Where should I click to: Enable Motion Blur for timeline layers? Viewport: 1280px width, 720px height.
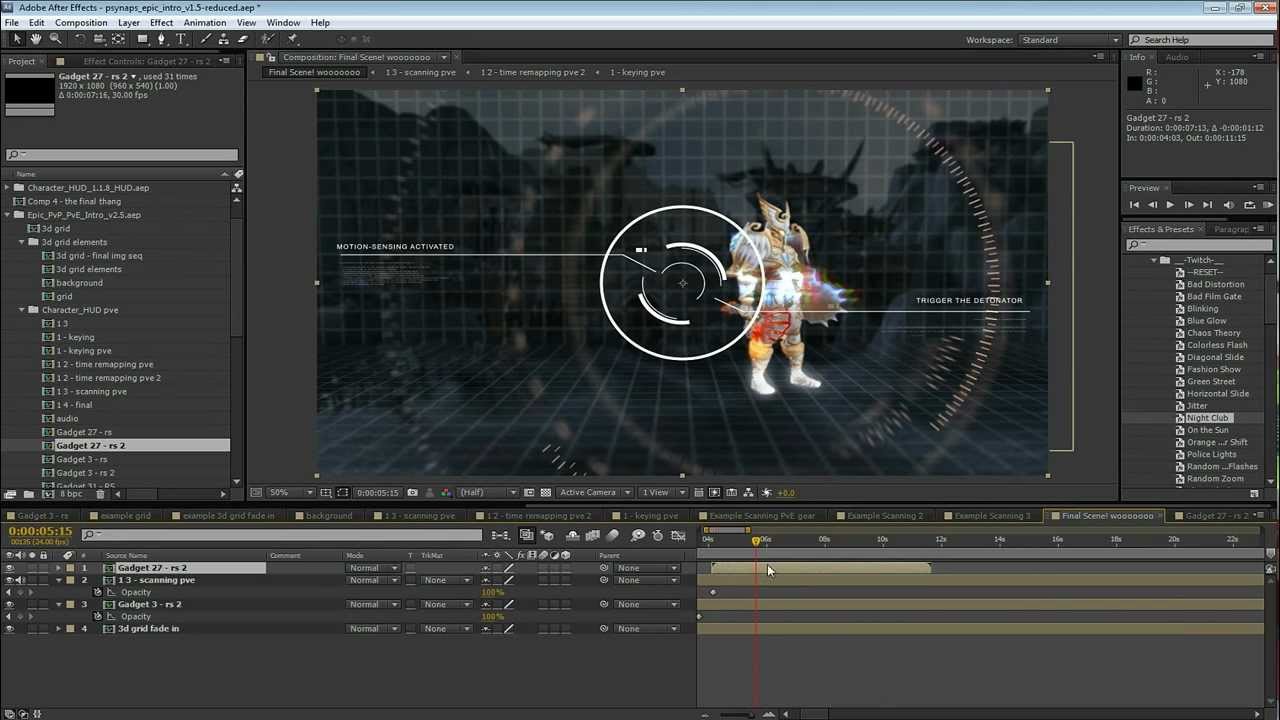click(613, 535)
